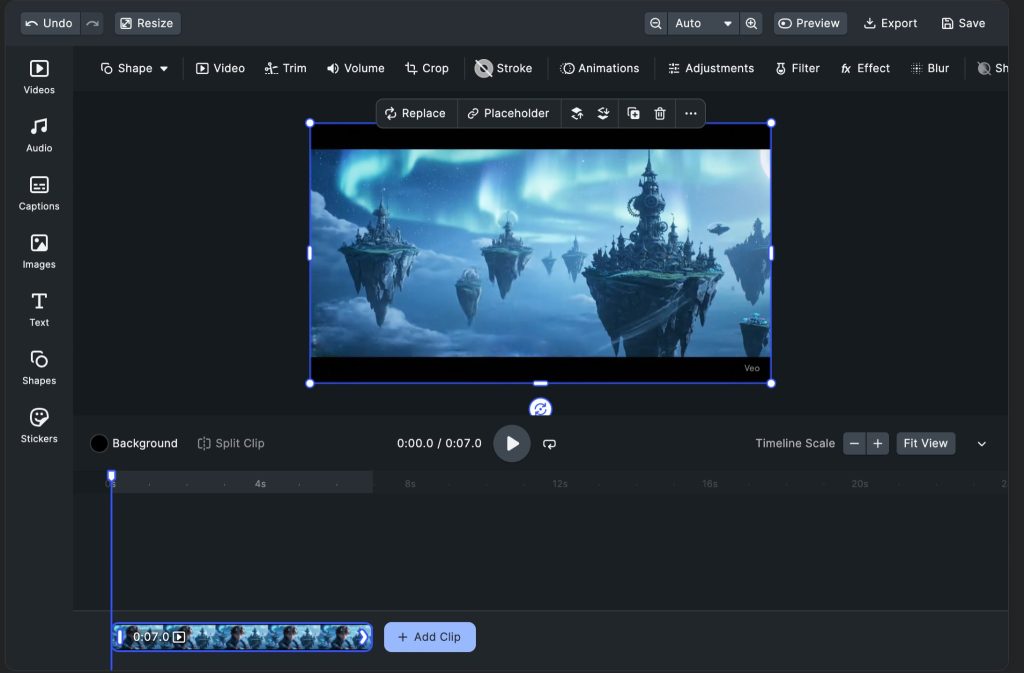Screen dimensions: 1024x673
Task: Open the Videos panel in sidebar
Action: click(39, 77)
